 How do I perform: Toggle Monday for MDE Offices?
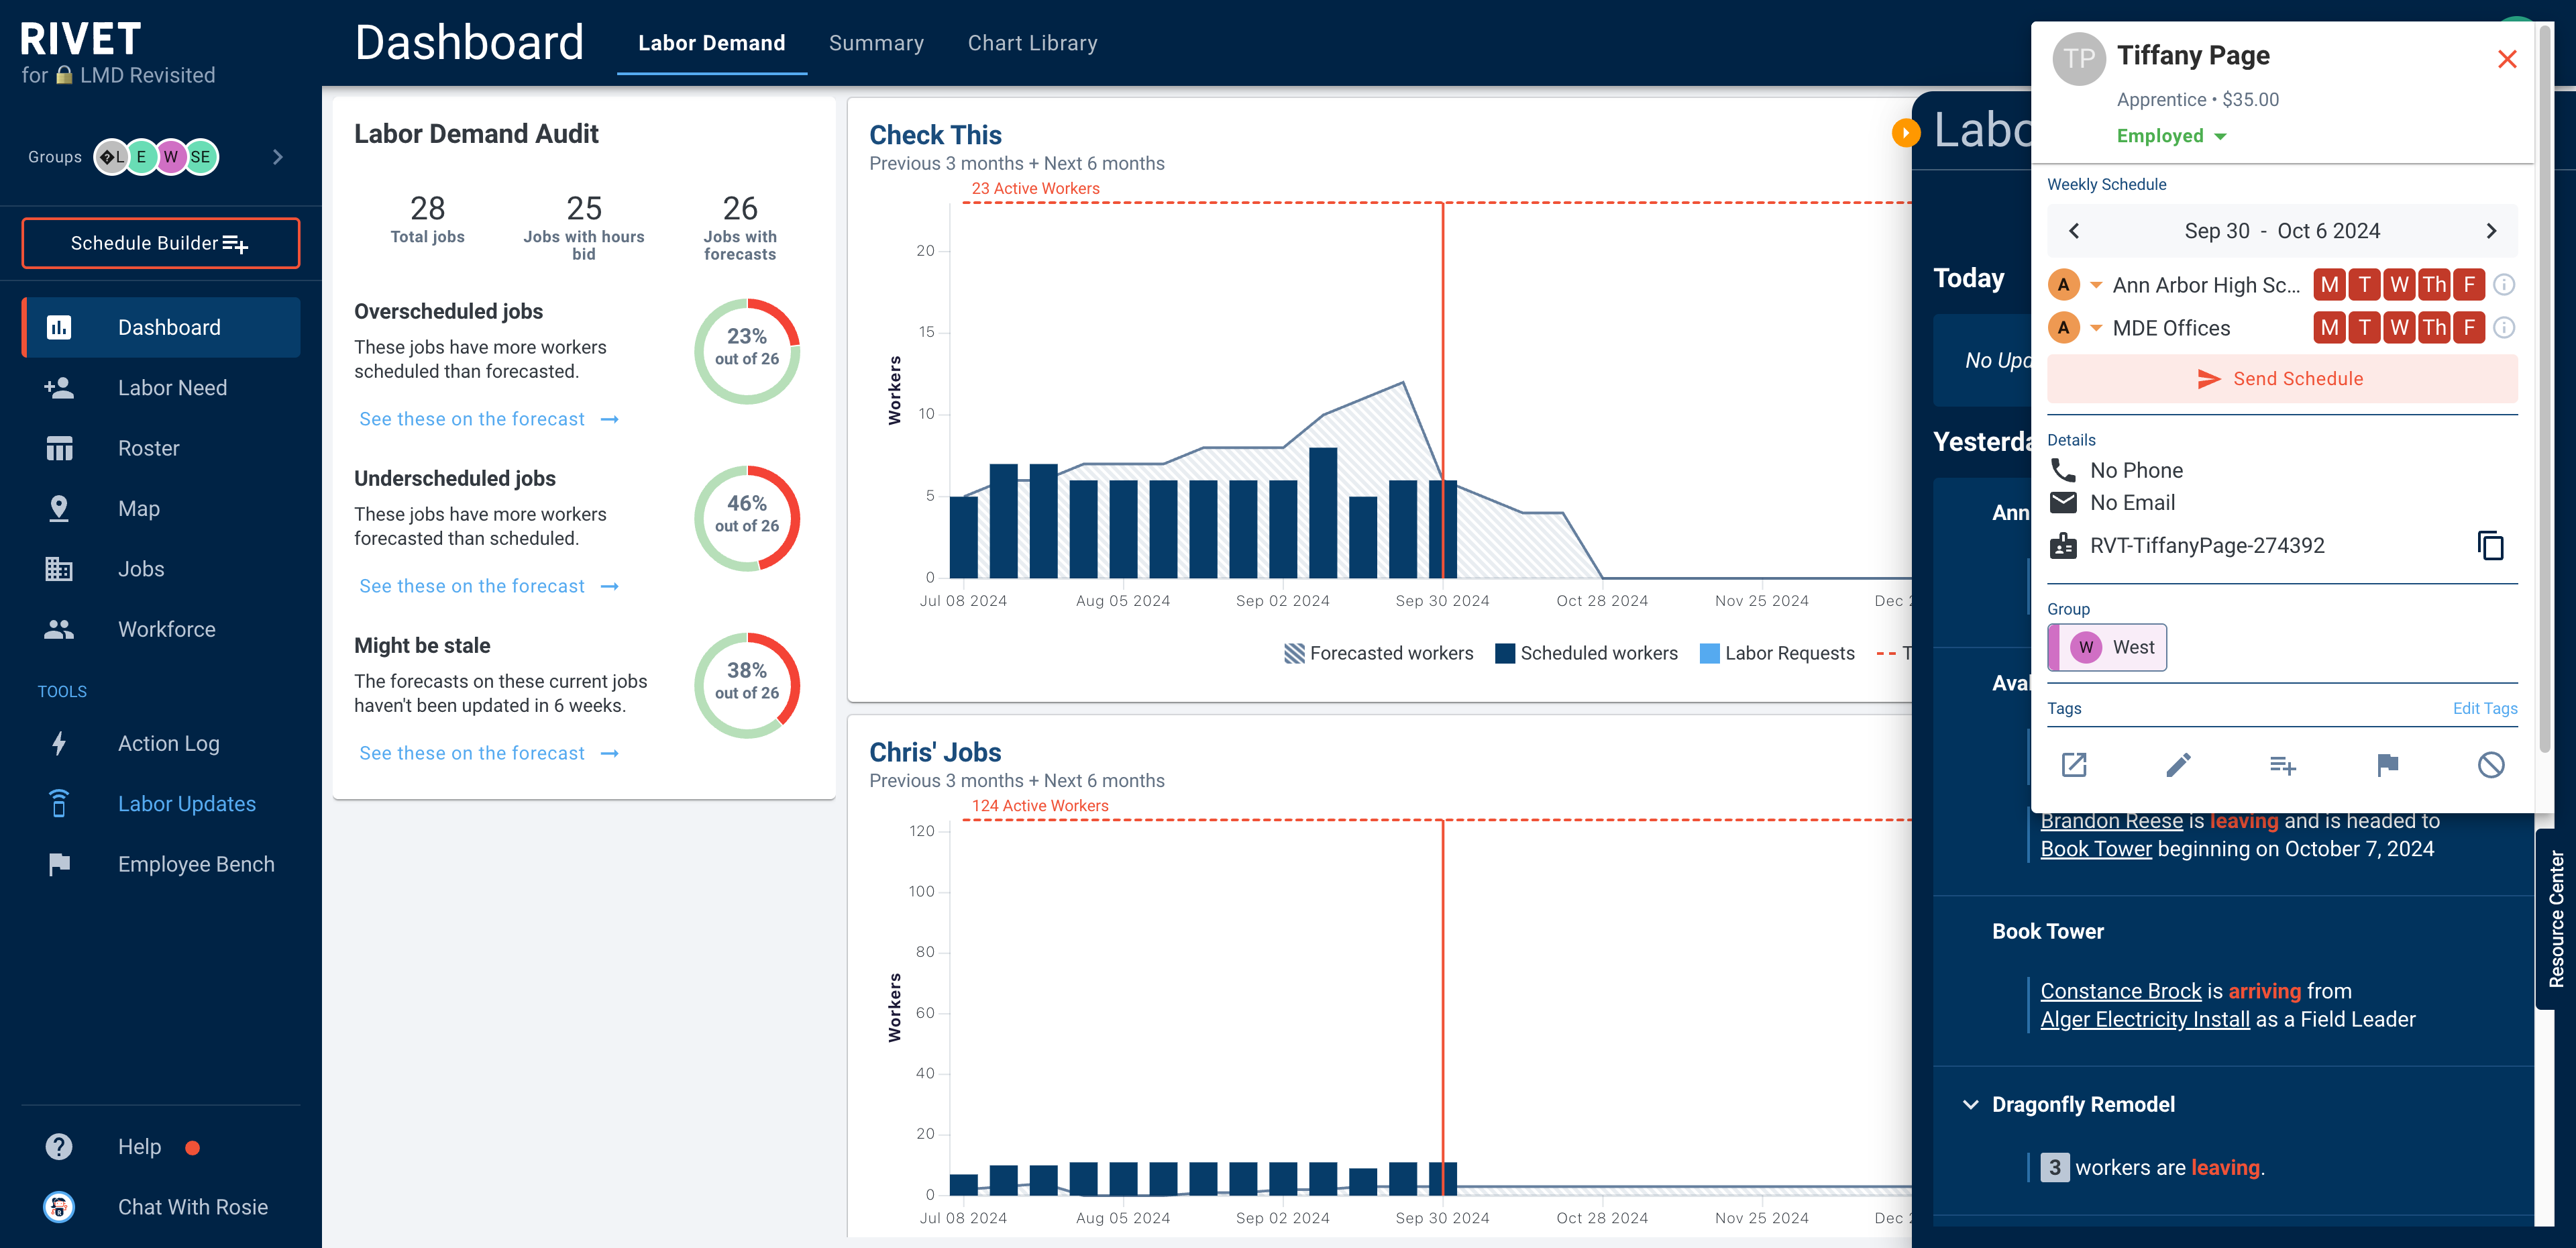pos(2330,328)
